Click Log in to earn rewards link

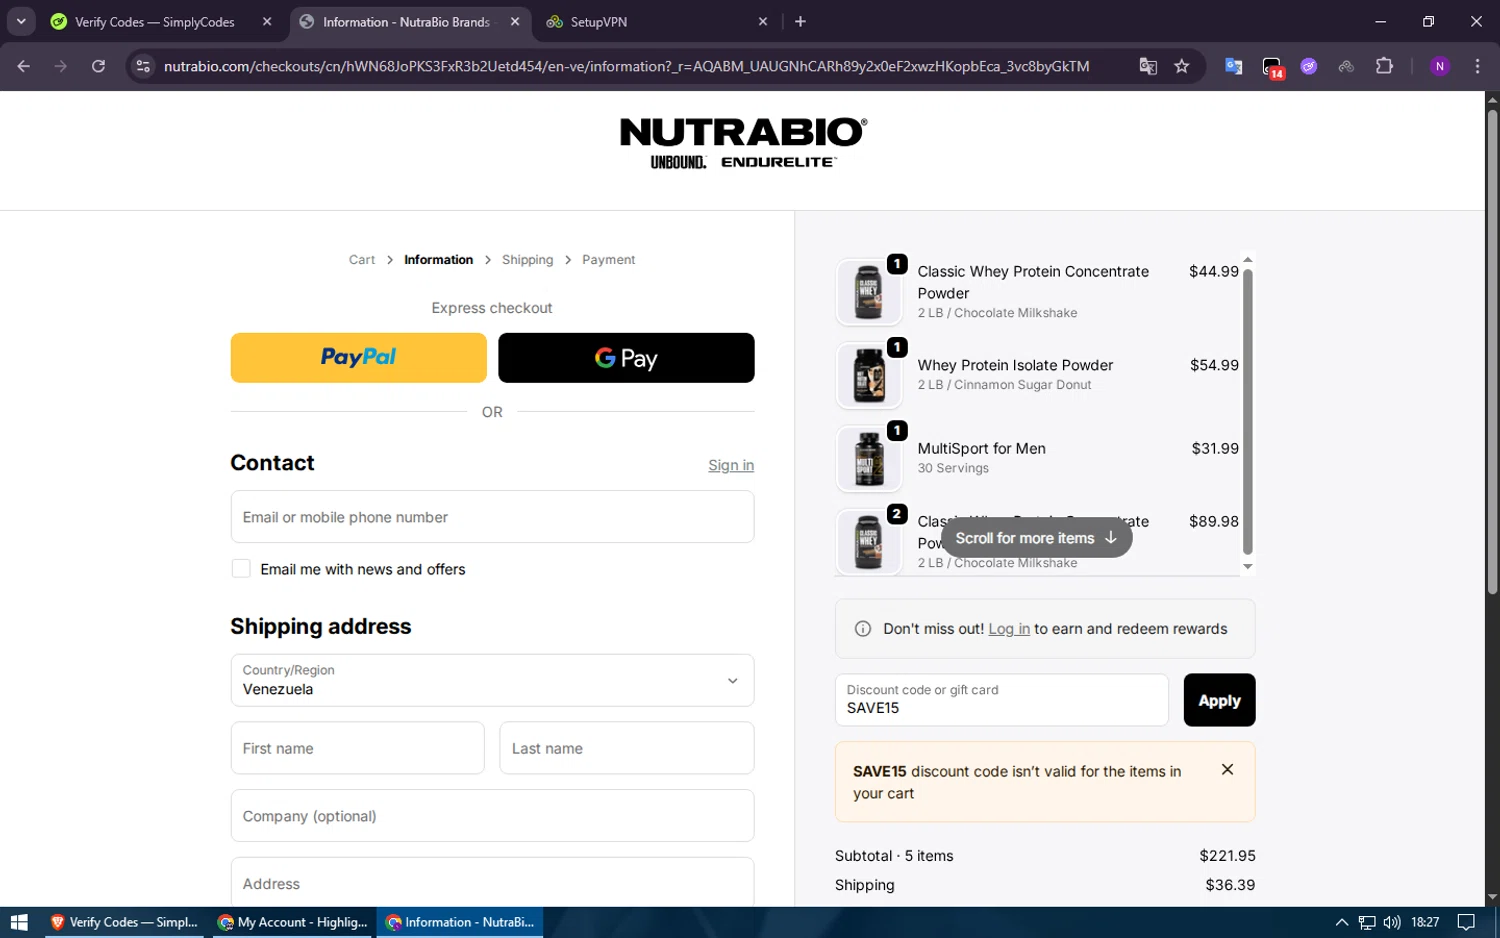(x=1009, y=629)
